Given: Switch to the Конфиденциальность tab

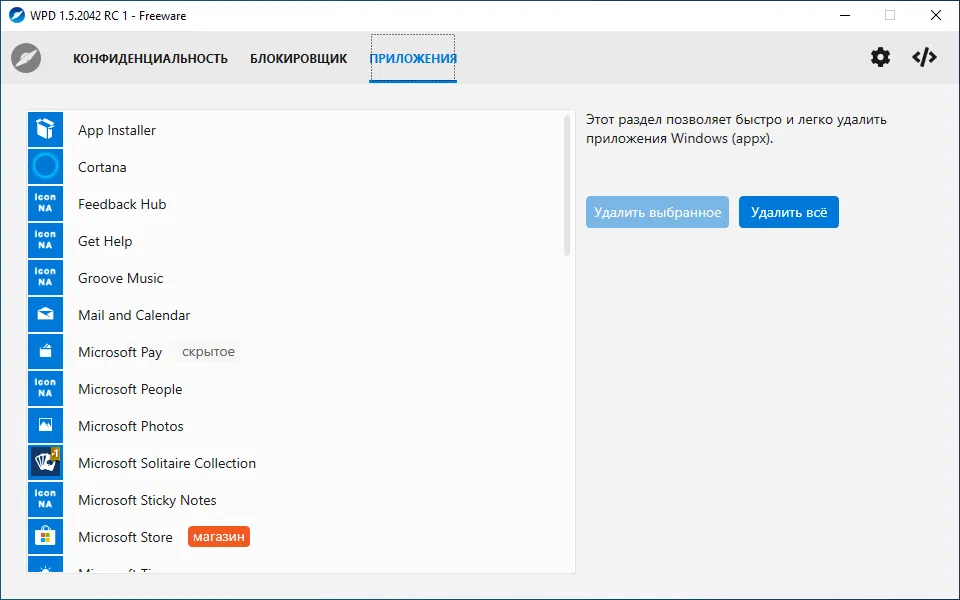Looking at the screenshot, I should (150, 59).
